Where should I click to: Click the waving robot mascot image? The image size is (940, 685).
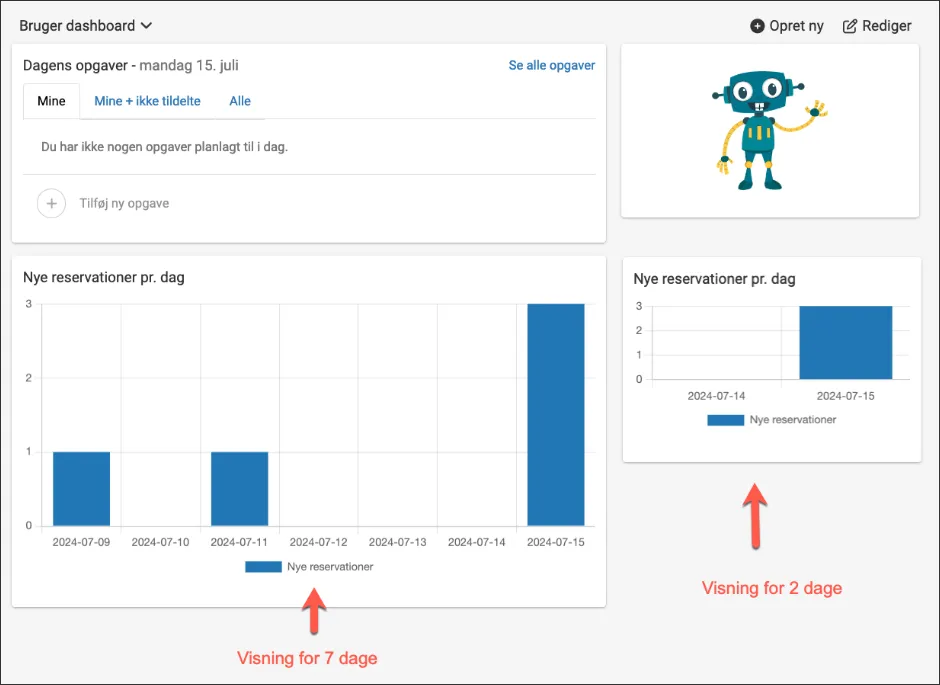pyautogui.click(x=770, y=130)
